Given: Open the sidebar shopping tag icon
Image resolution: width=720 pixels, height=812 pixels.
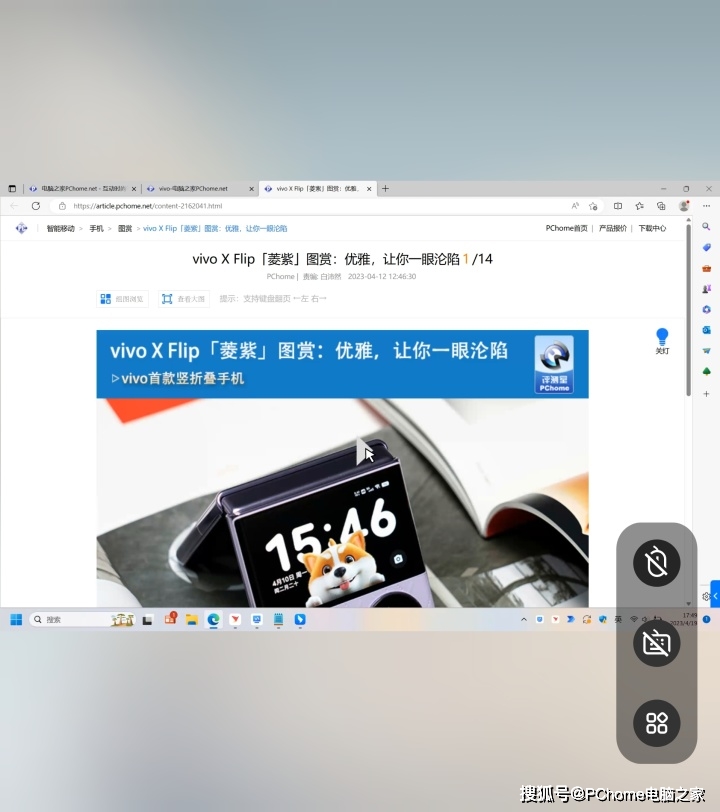Looking at the screenshot, I should (x=707, y=247).
